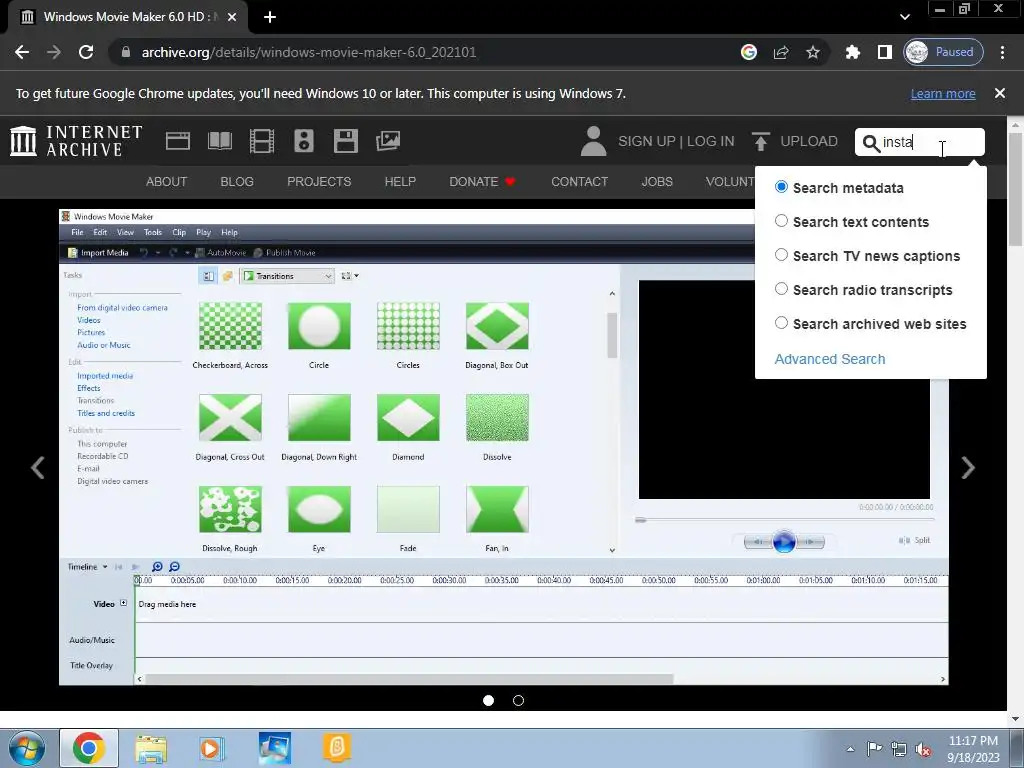Click HELP in navigation bar
The image size is (1024, 768).
pos(400,182)
